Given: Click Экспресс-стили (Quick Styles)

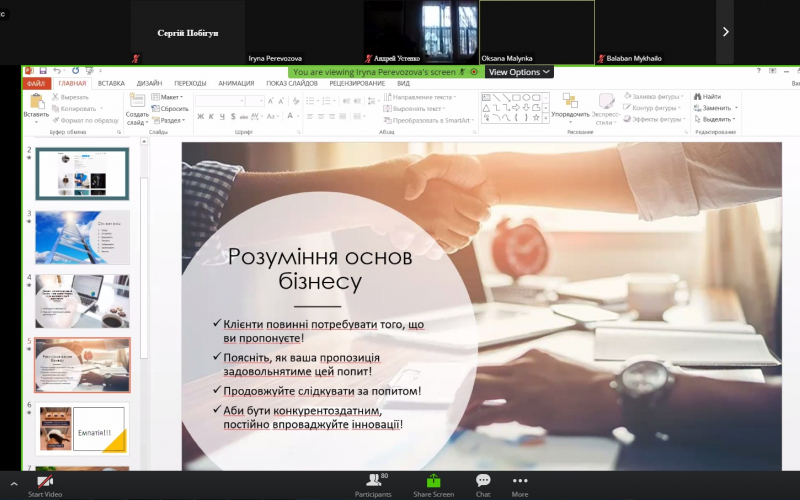Looking at the screenshot, I should [x=606, y=109].
